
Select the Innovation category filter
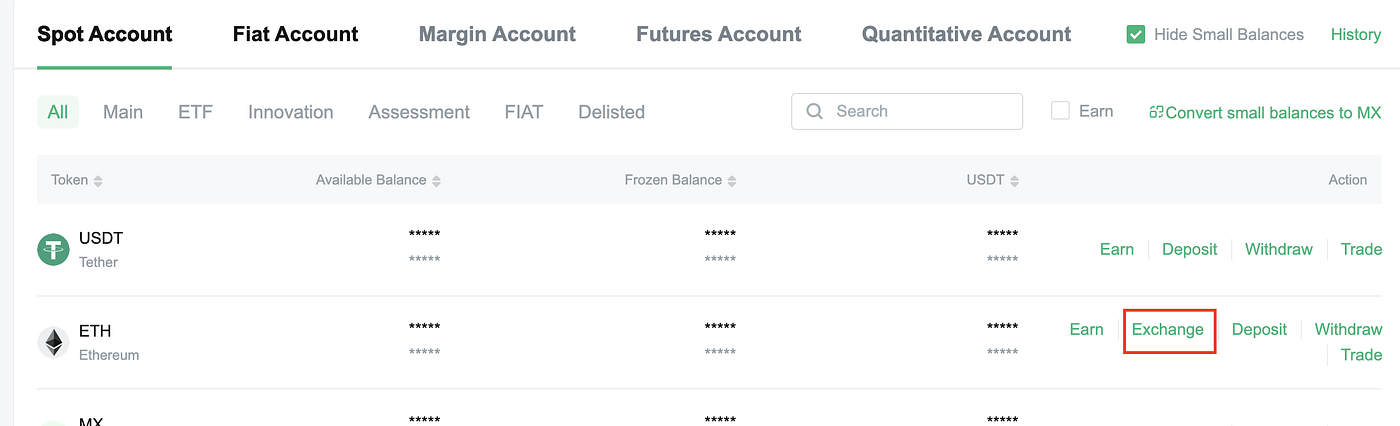coord(291,112)
